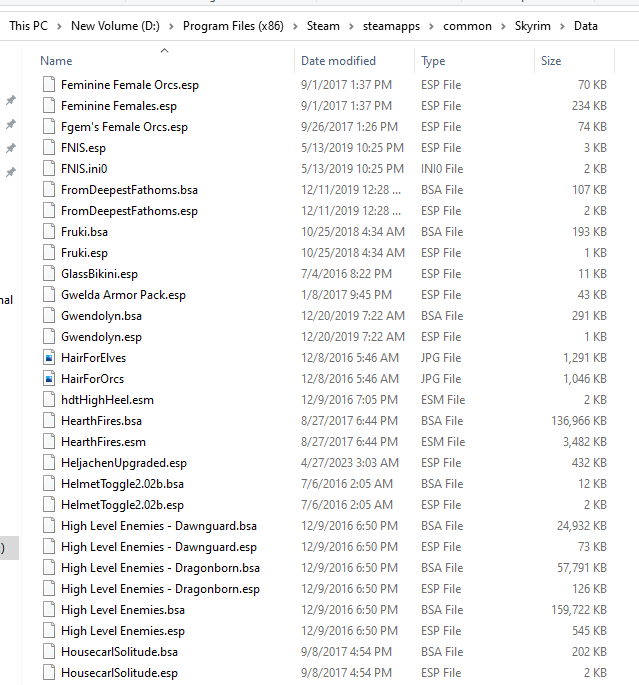Click the file icon of HousecarlSolitude.esp
Viewport: 639px width, 685px height.
click(x=49, y=673)
